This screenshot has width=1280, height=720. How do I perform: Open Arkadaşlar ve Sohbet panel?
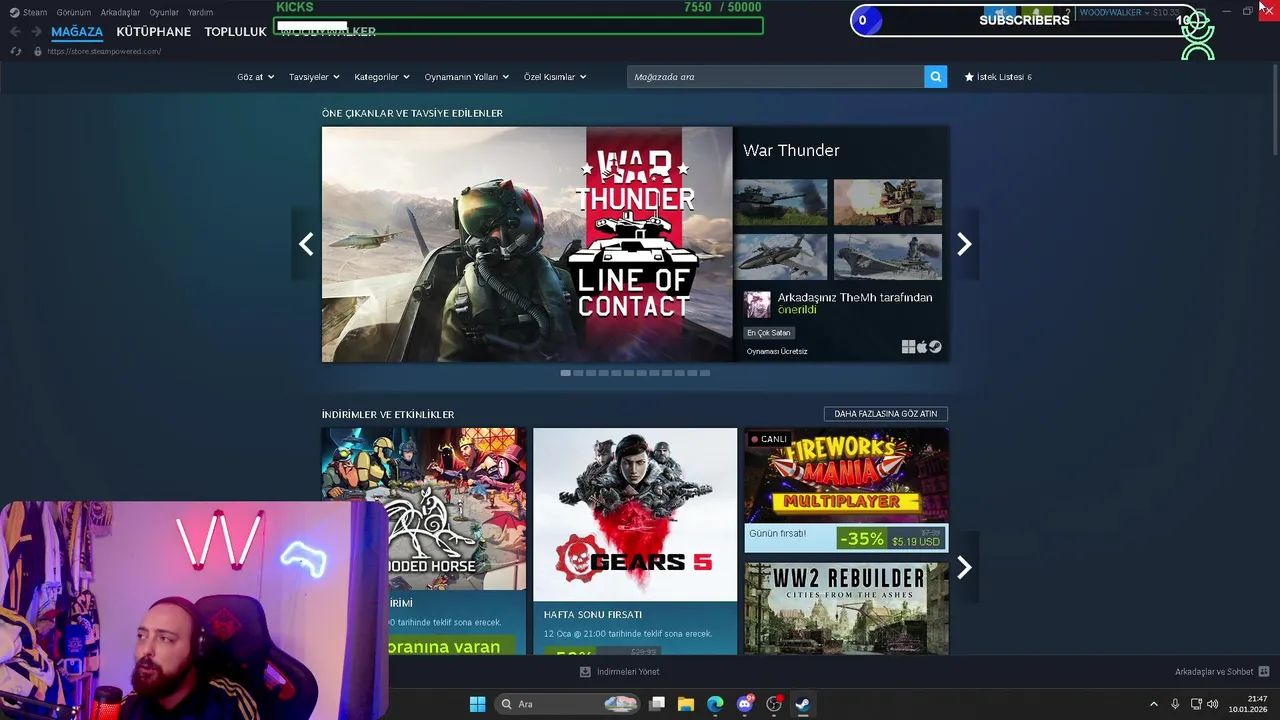pos(1222,672)
